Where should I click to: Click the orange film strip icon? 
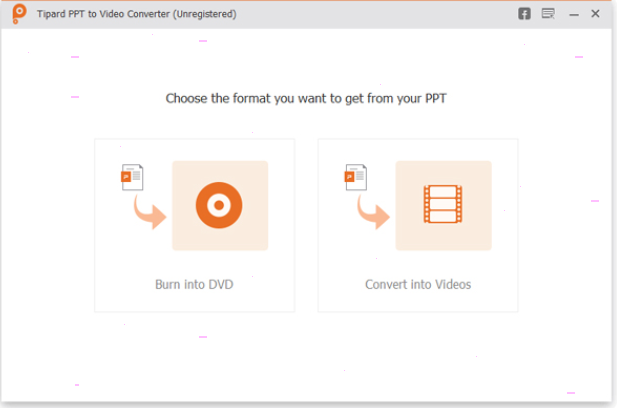443,204
